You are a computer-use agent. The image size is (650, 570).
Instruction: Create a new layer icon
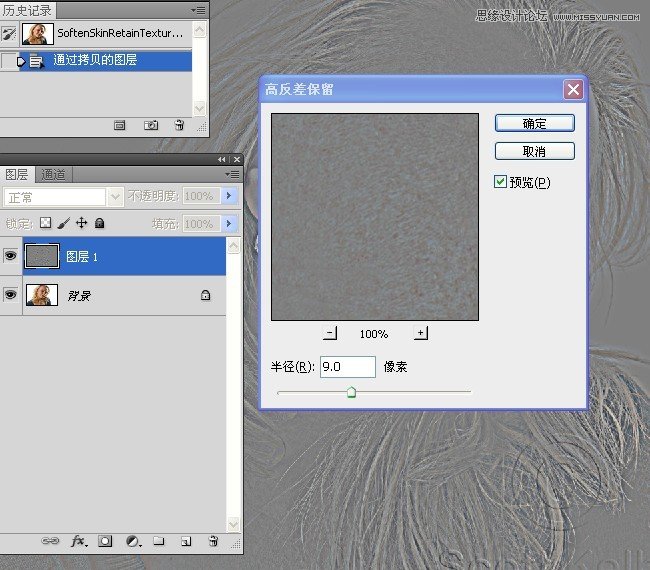(186, 541)
